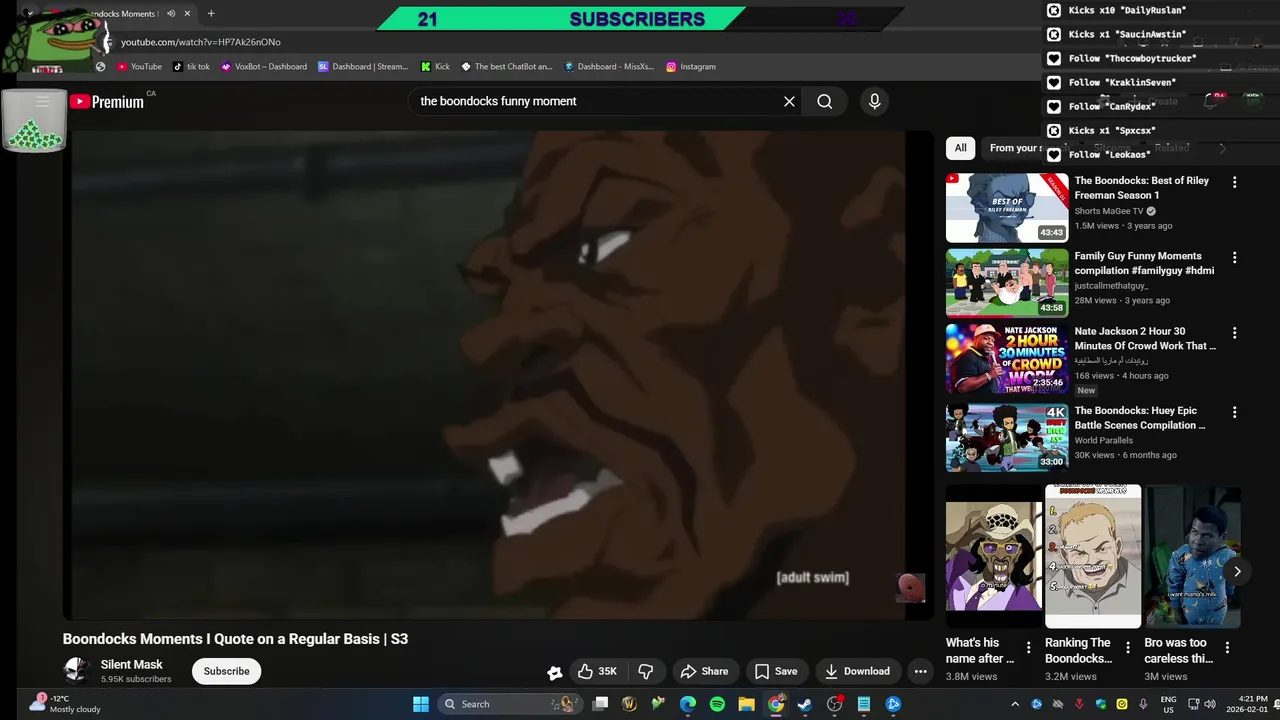Clear the YouTube search box text
Screen dimensions: 1280x720
[x=789, y=101]
